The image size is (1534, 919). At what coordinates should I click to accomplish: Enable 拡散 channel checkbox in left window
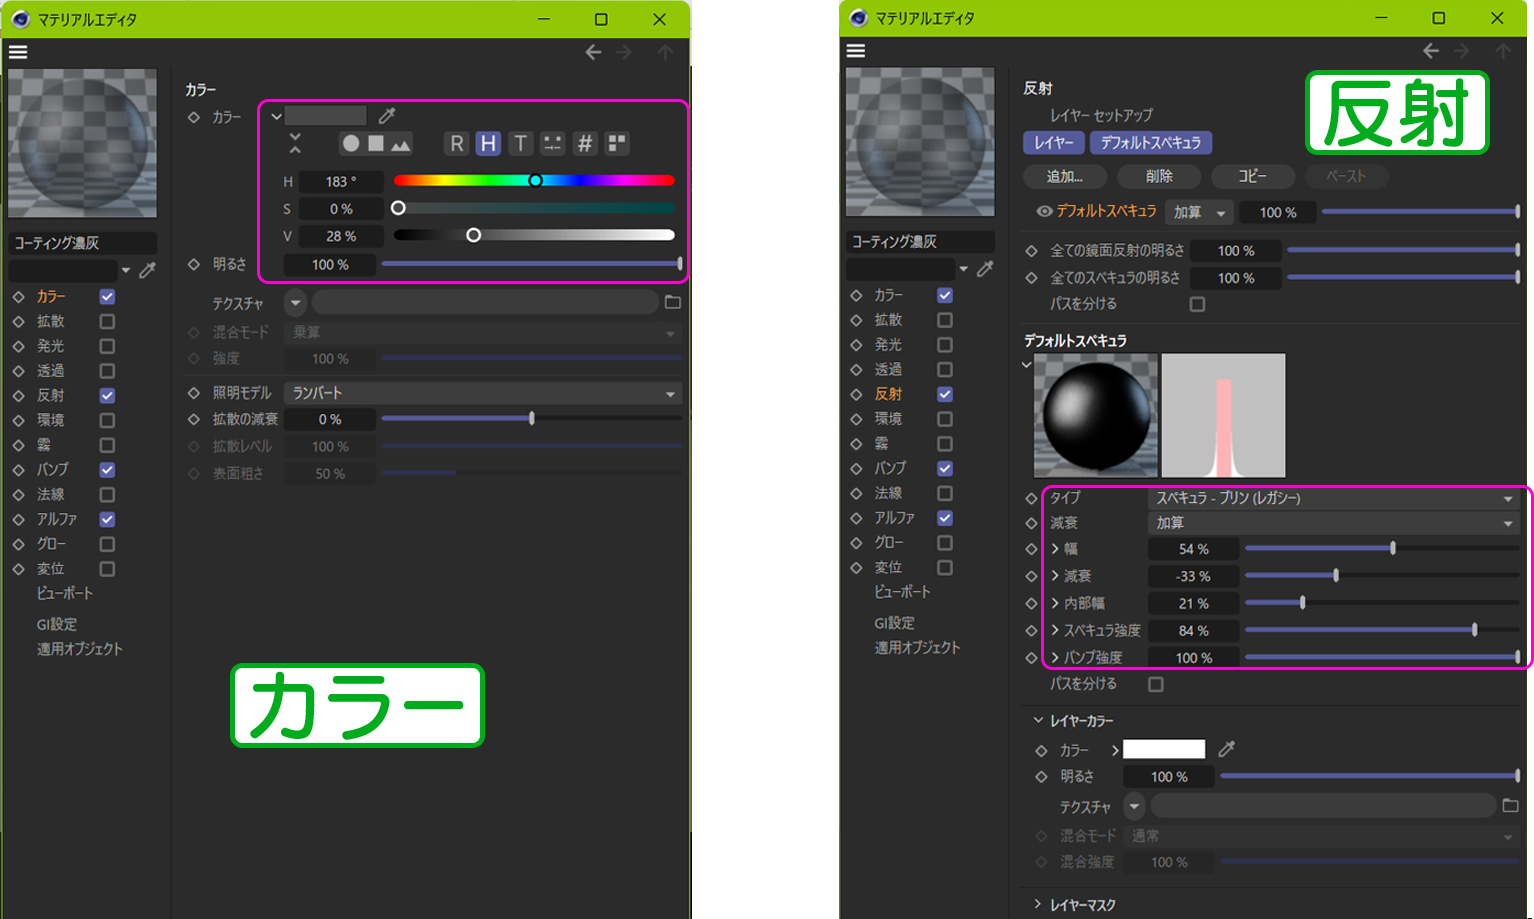(x=107, y=321)
